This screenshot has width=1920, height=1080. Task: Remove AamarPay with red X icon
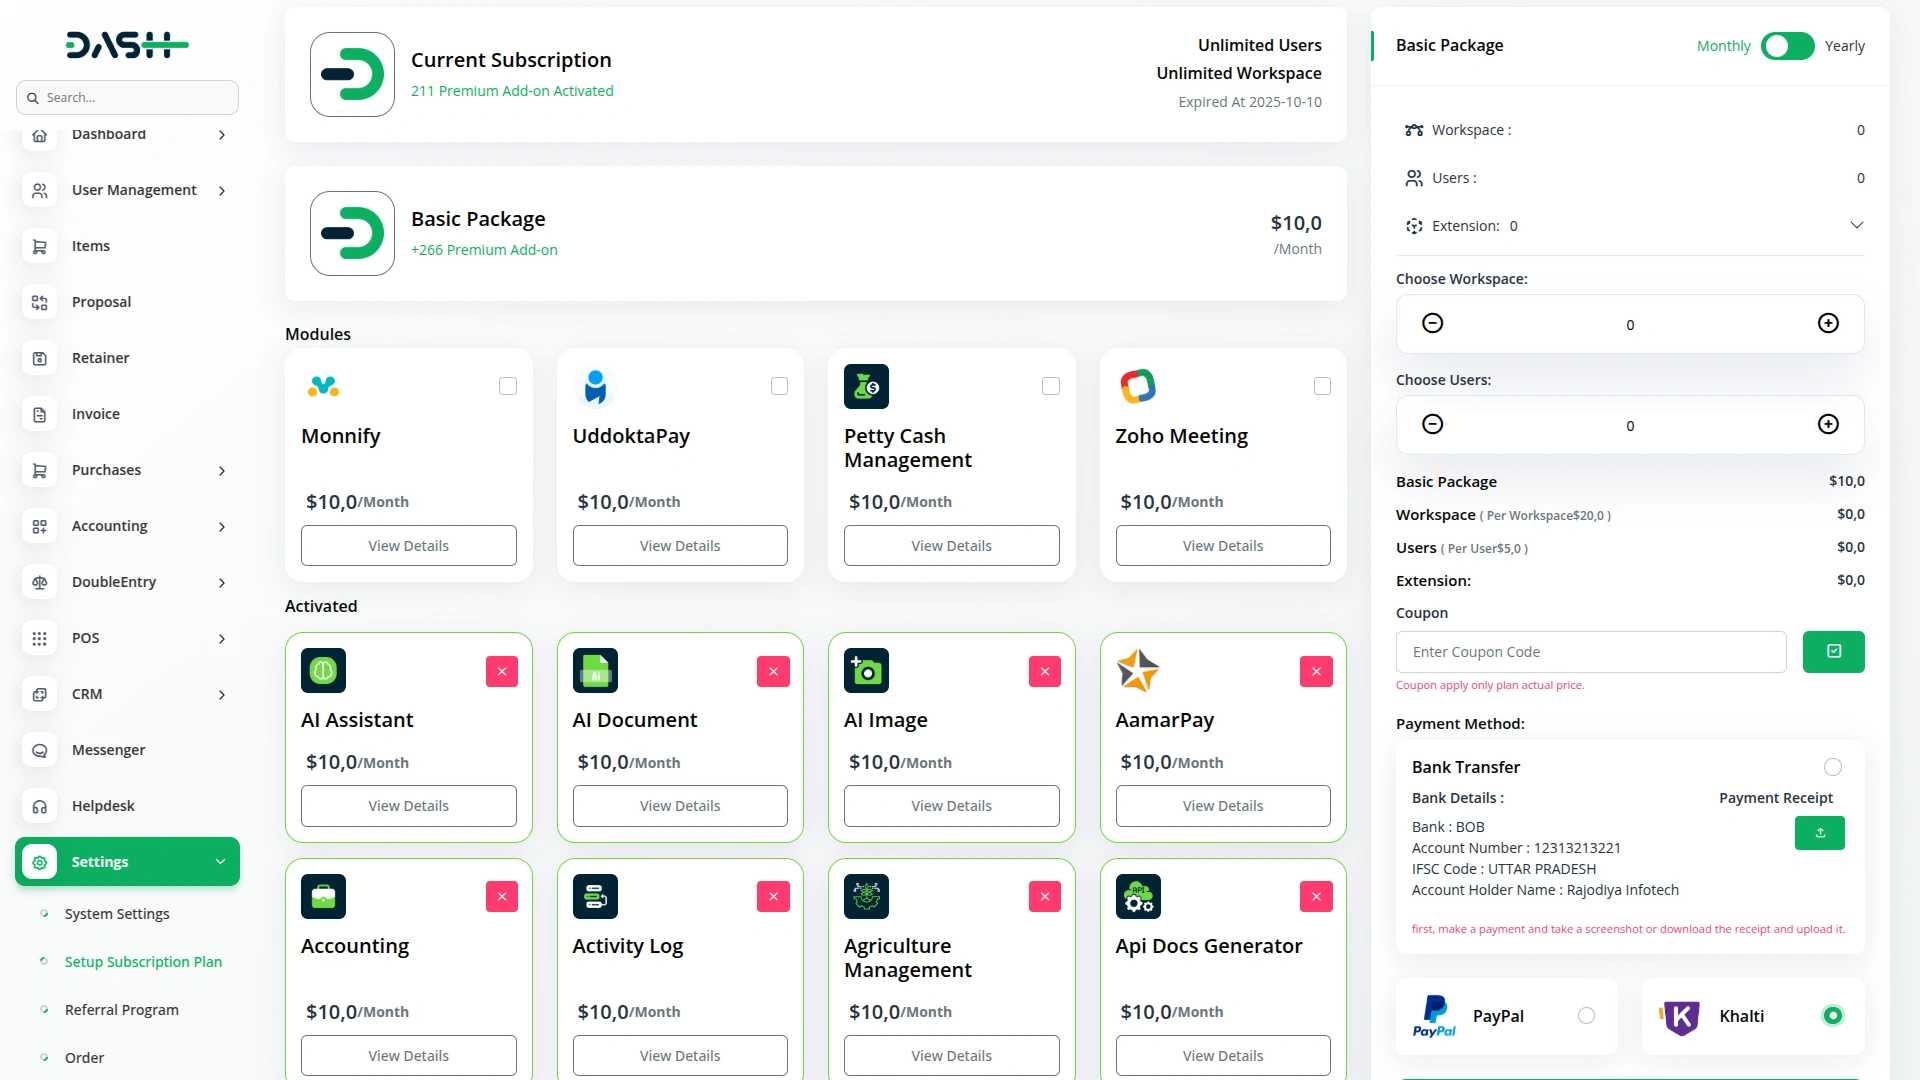coord(1316,672)
